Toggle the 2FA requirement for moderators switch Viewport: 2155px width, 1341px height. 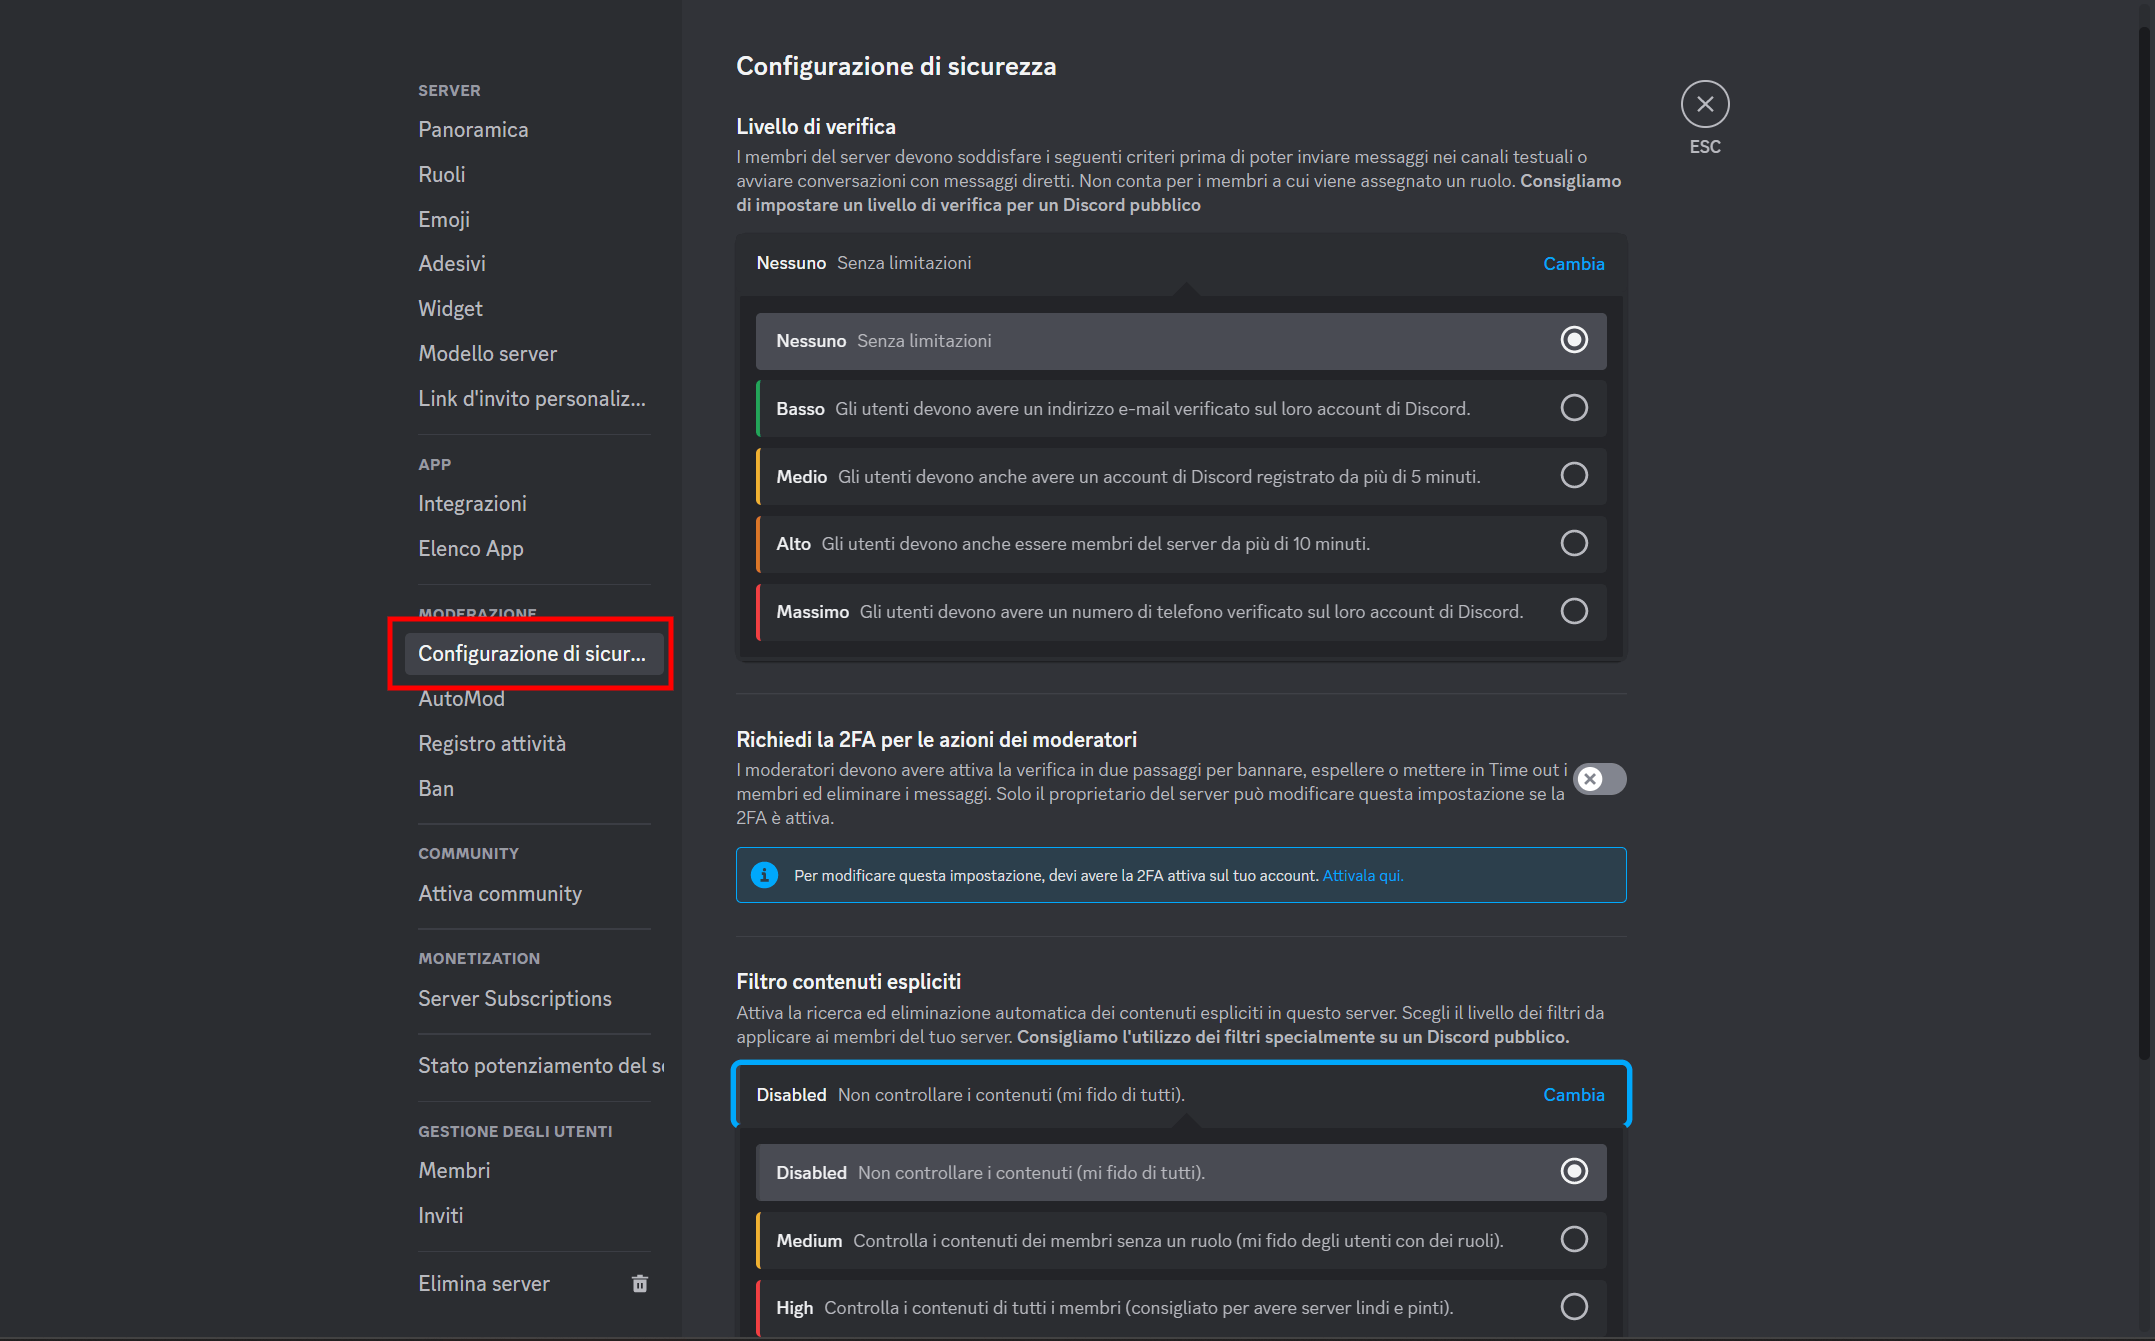click(1599, 779)
